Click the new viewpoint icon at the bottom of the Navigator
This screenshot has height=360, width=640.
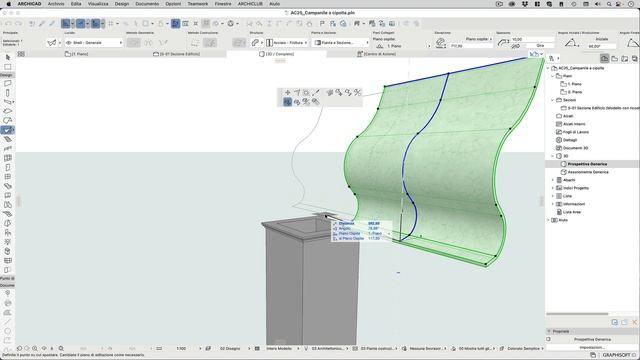(x=615, y=322)
